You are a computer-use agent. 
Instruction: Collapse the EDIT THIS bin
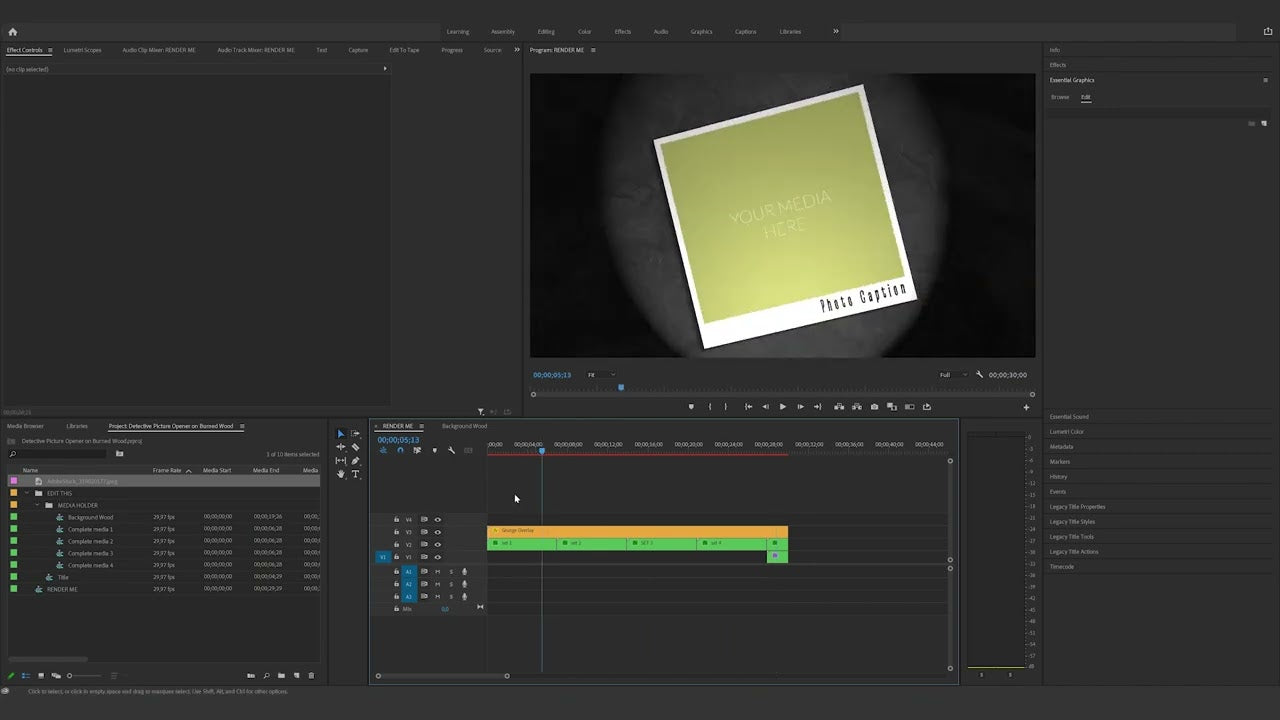pos(28,493)
